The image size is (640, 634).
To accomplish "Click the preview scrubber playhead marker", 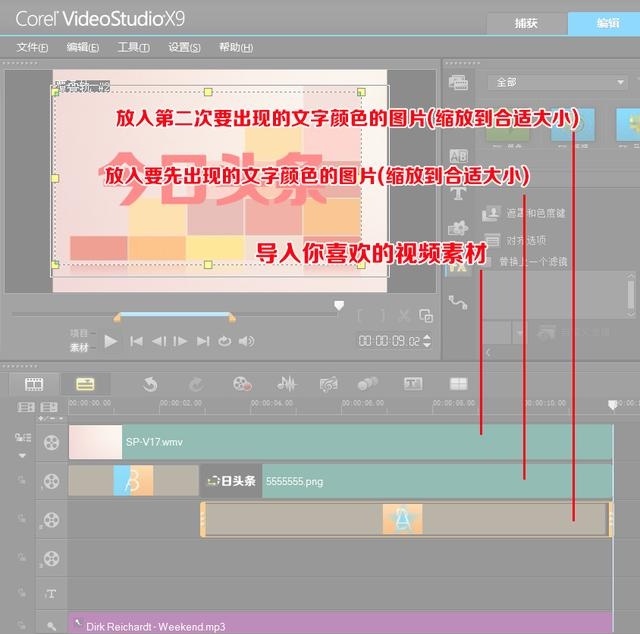I will (339, 305).
